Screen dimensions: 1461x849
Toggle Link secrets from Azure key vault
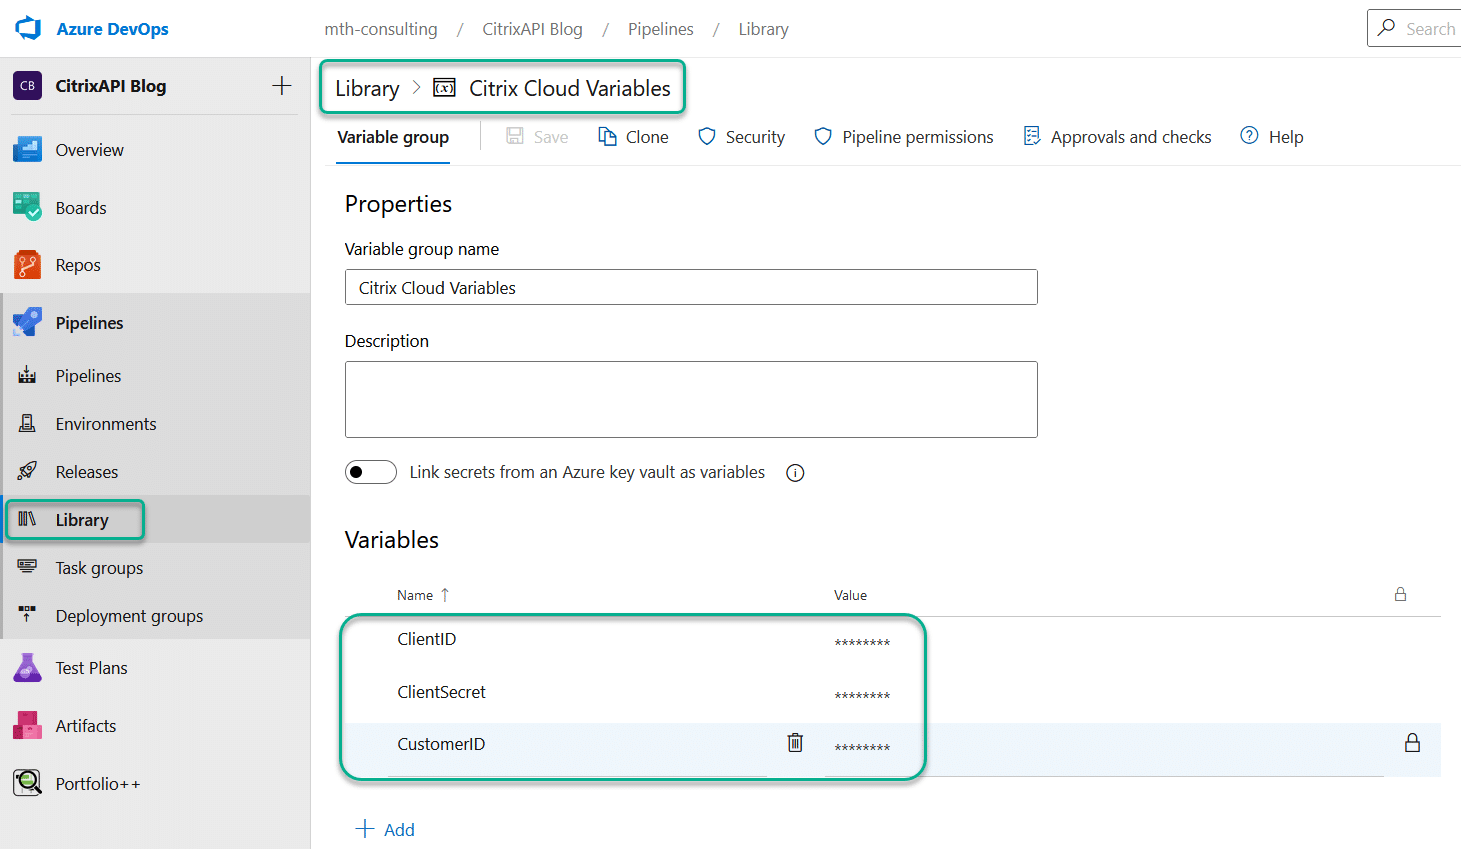[x=371, y=472]
